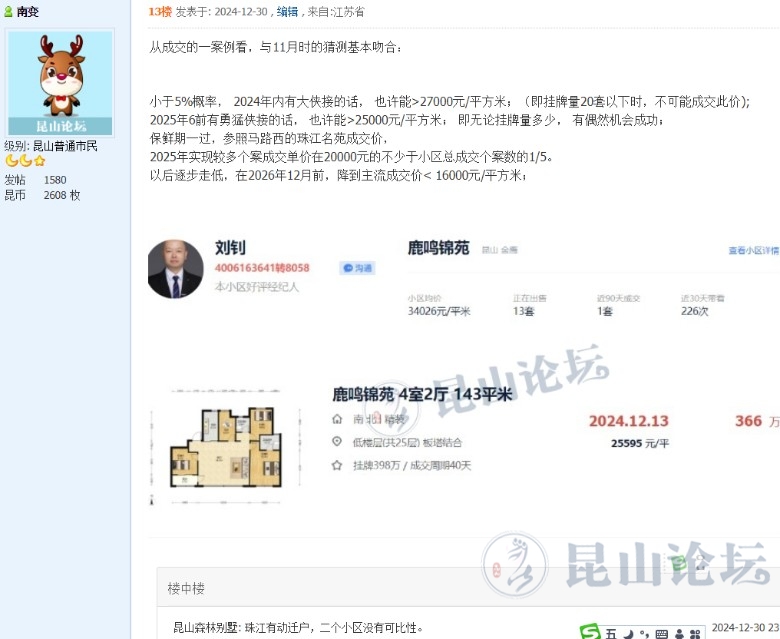Open the soft keyboard icon in IME bar
The width and height of the screenshot is (780, 639).
pos(661,633)
